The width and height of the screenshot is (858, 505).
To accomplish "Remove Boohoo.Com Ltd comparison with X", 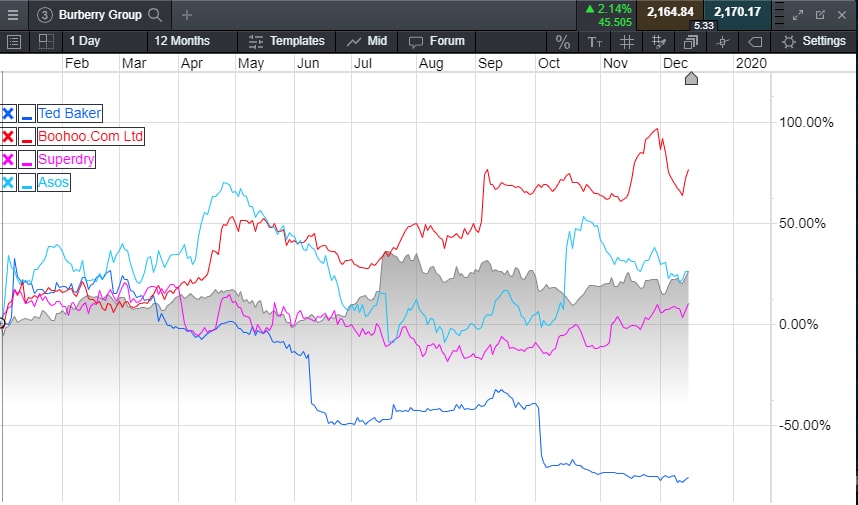I will point(8,137).
